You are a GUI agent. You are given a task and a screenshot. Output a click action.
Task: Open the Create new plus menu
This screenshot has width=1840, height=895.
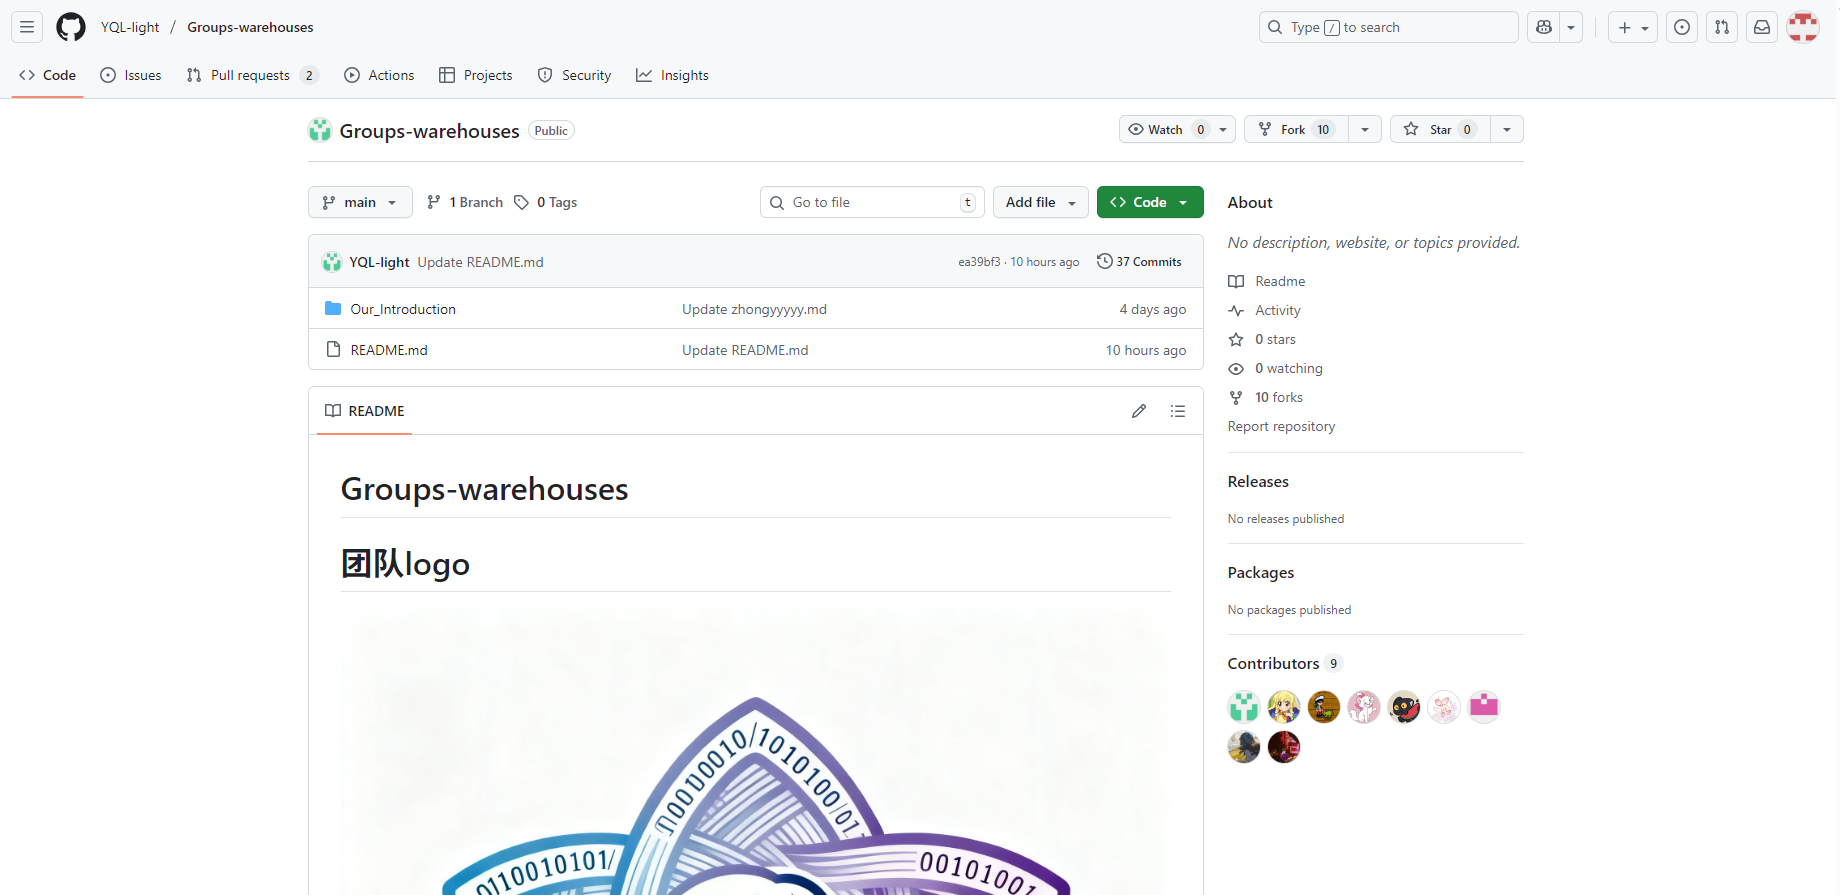1633,27
